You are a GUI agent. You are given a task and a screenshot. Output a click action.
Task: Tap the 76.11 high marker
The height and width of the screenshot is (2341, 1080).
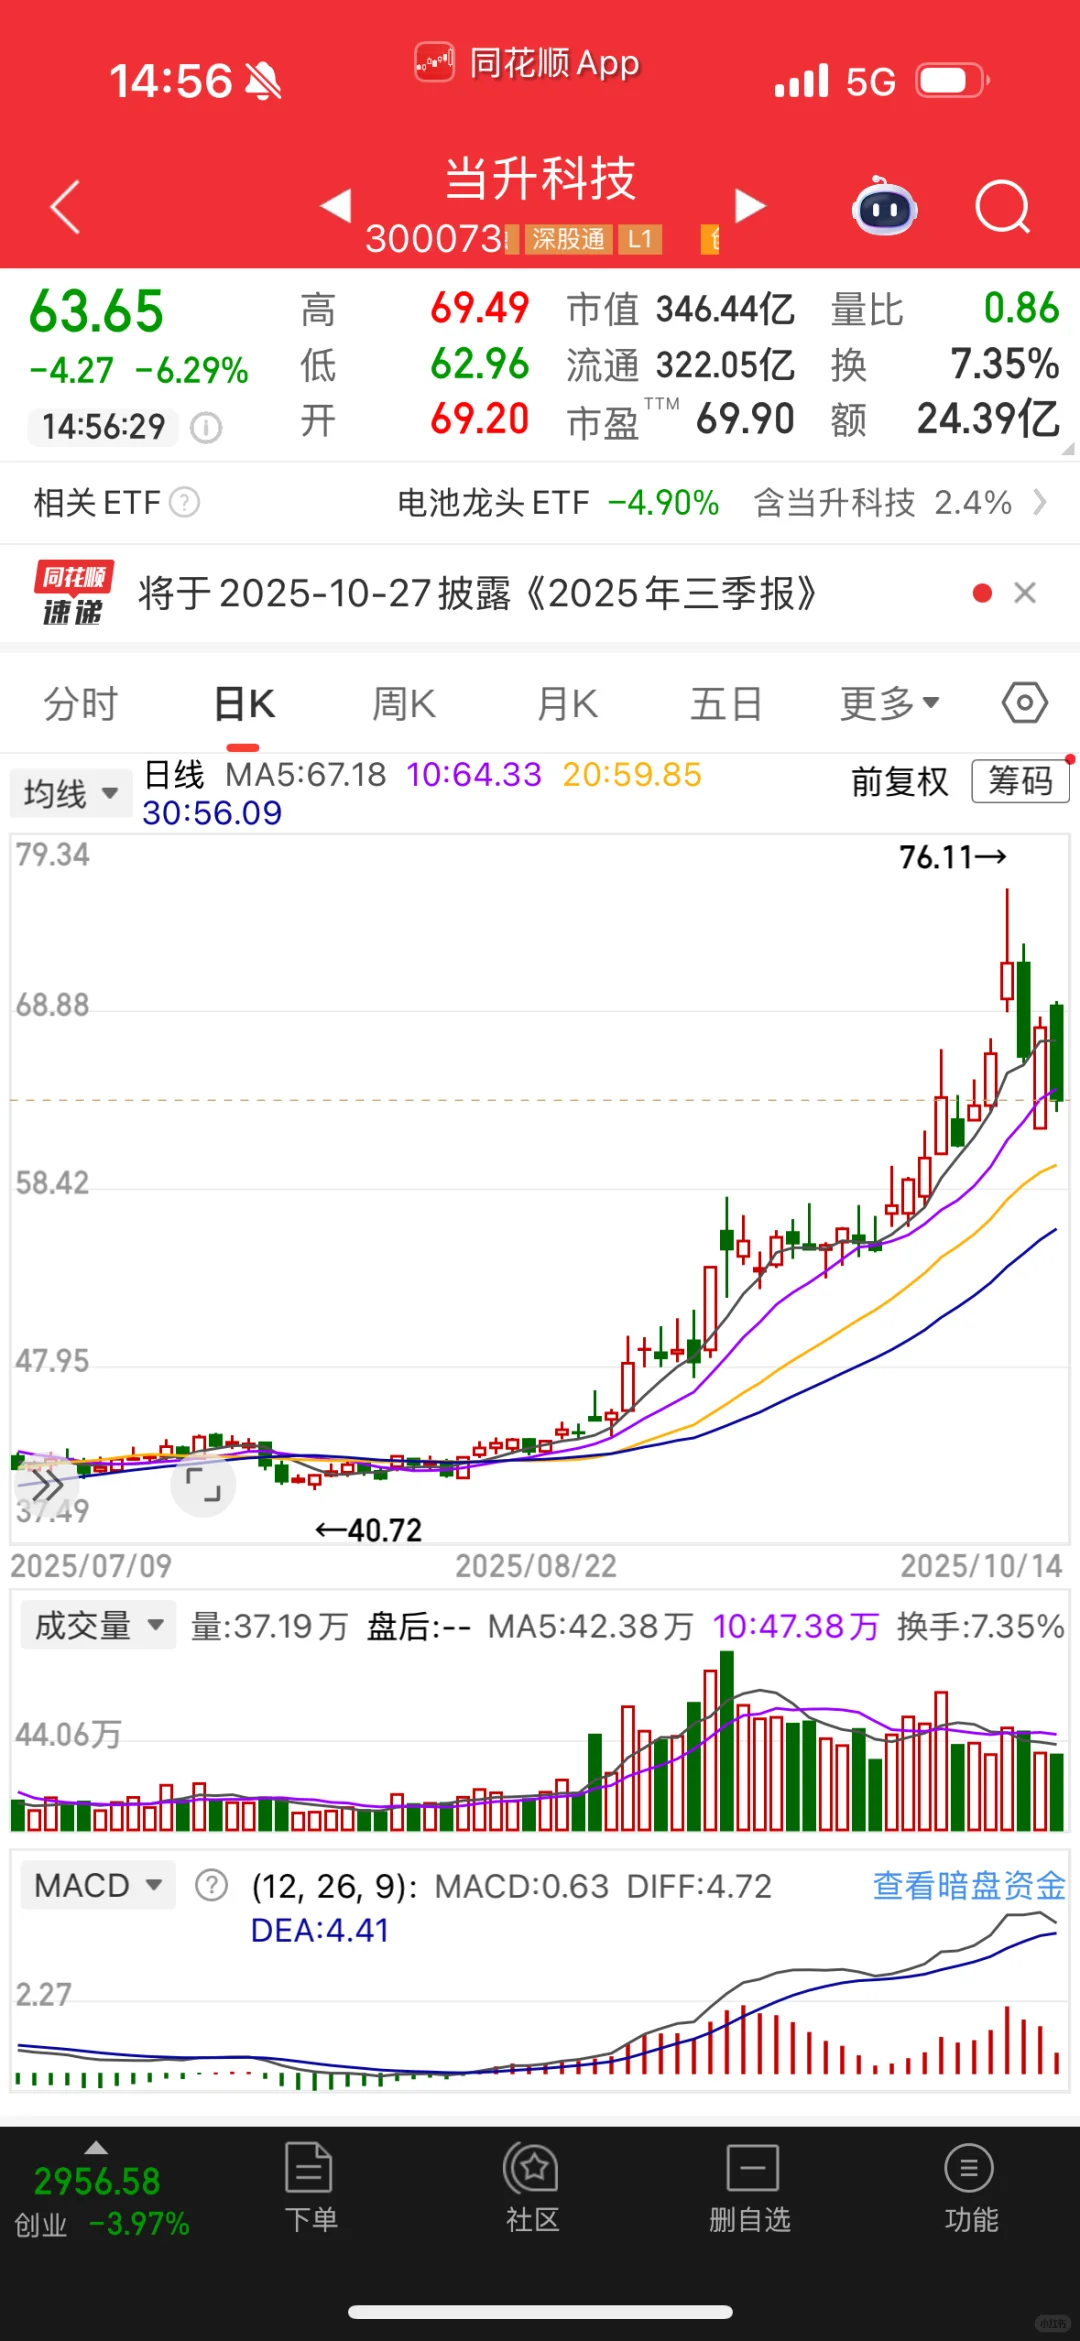(x=952, y=857)
